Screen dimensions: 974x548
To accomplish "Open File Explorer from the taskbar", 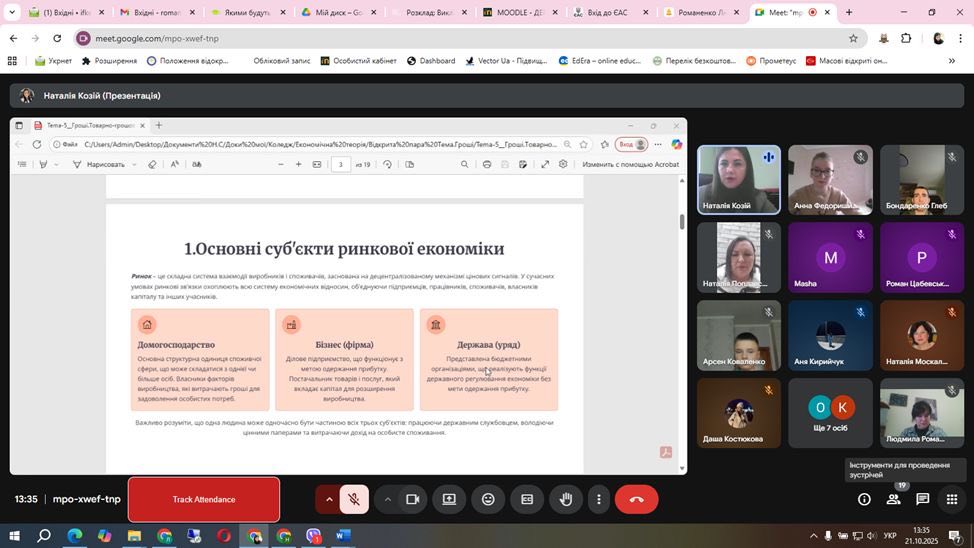I will tap(134, 536).
